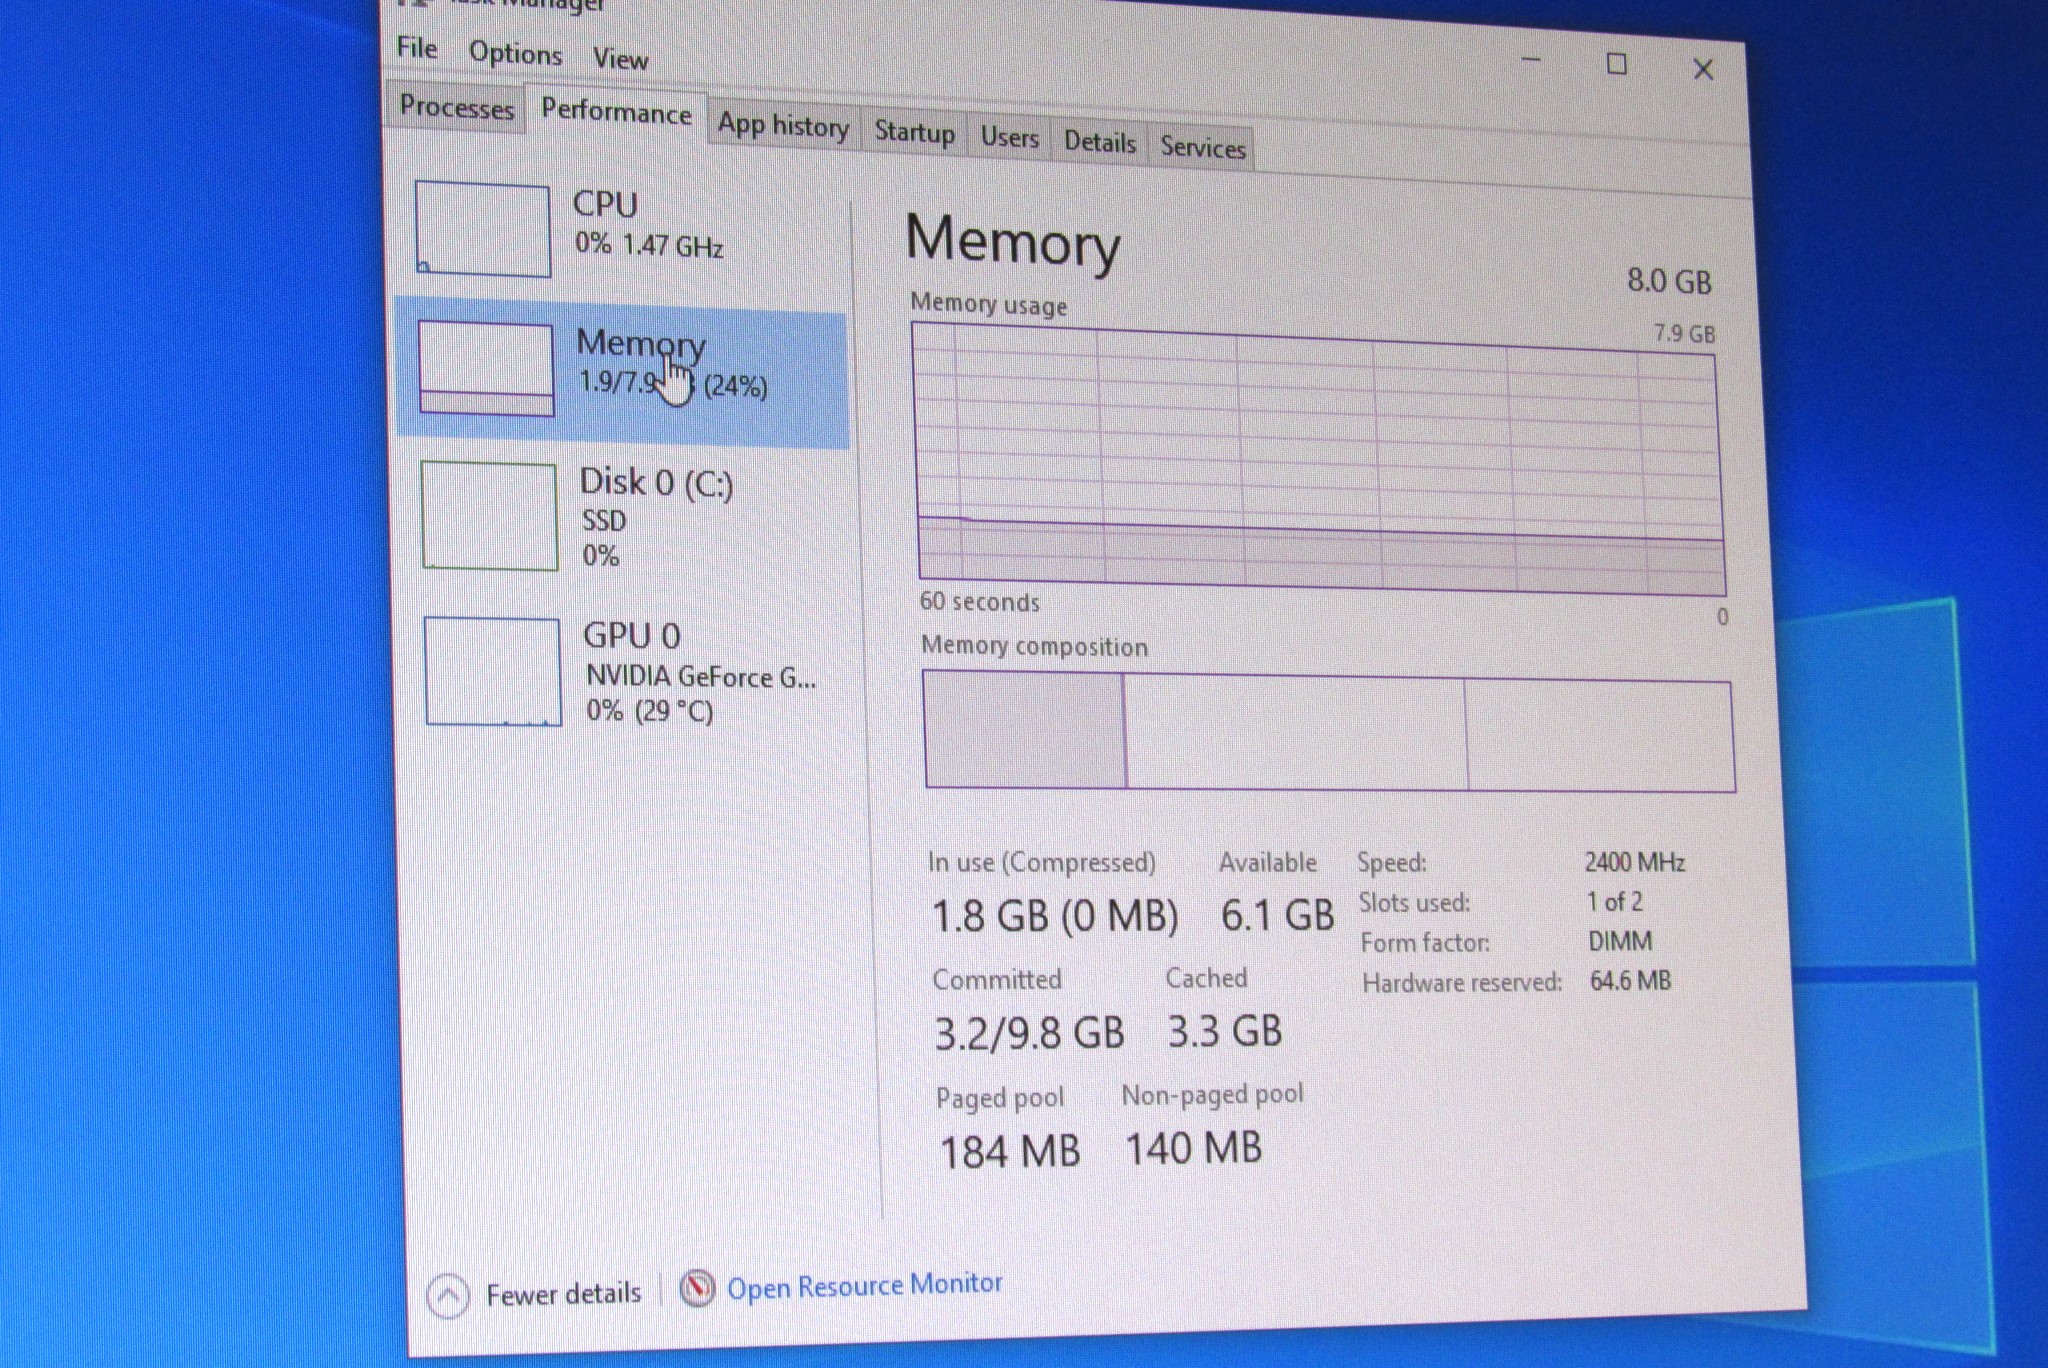Click the Memory usage mini graph
This screenshot has width=2048, height=1368.
[486, 368]
